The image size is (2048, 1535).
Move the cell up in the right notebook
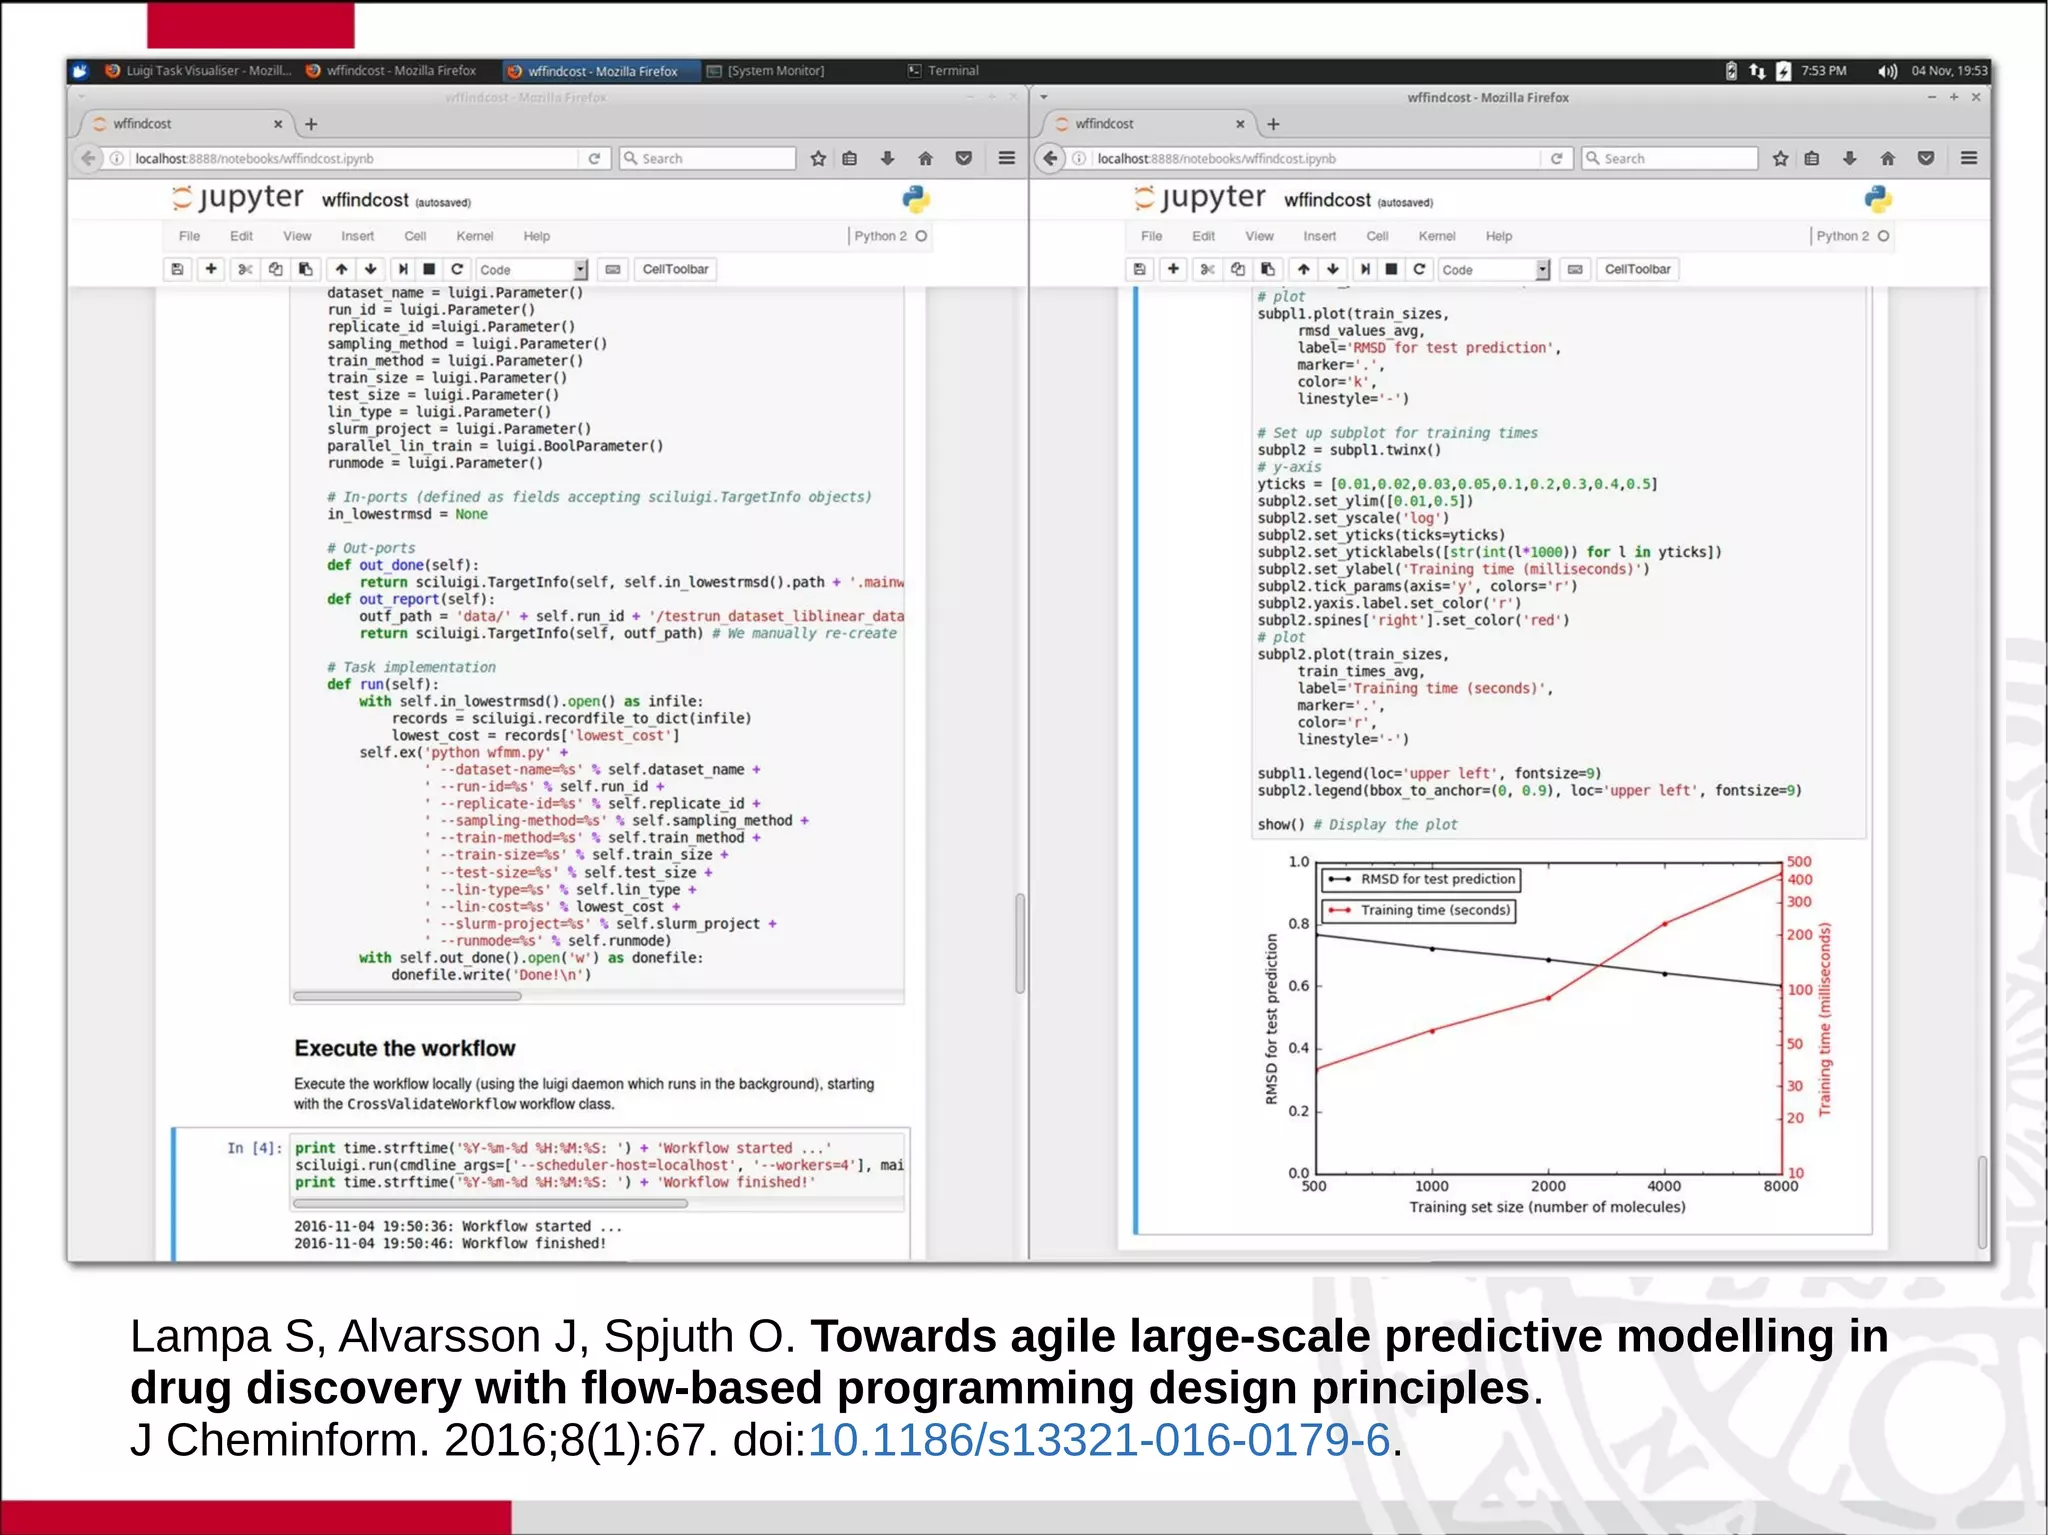coord(1303,269)
